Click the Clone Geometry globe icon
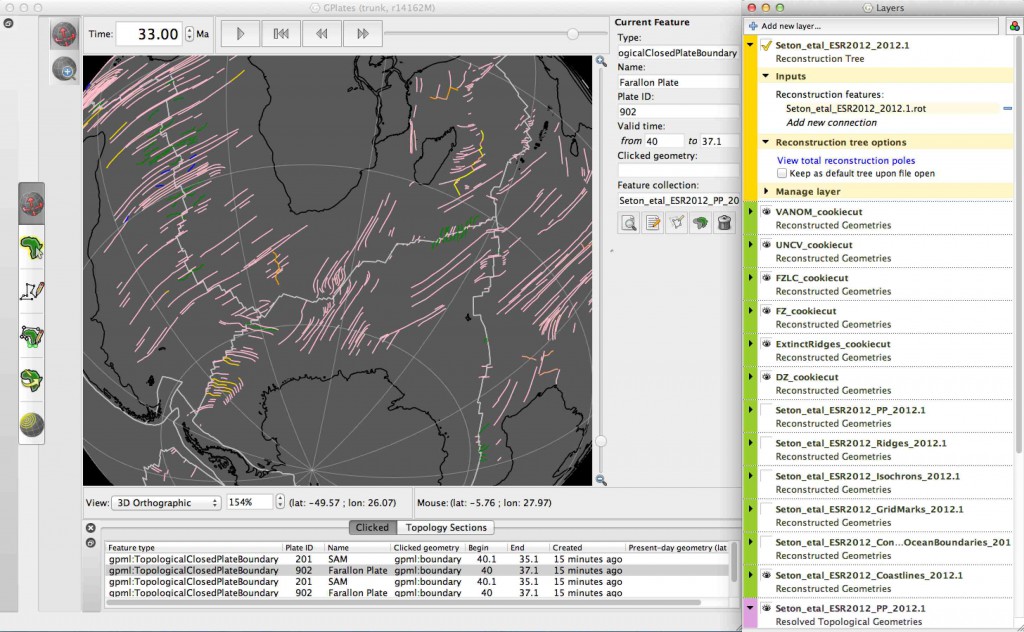 (699, 222)
